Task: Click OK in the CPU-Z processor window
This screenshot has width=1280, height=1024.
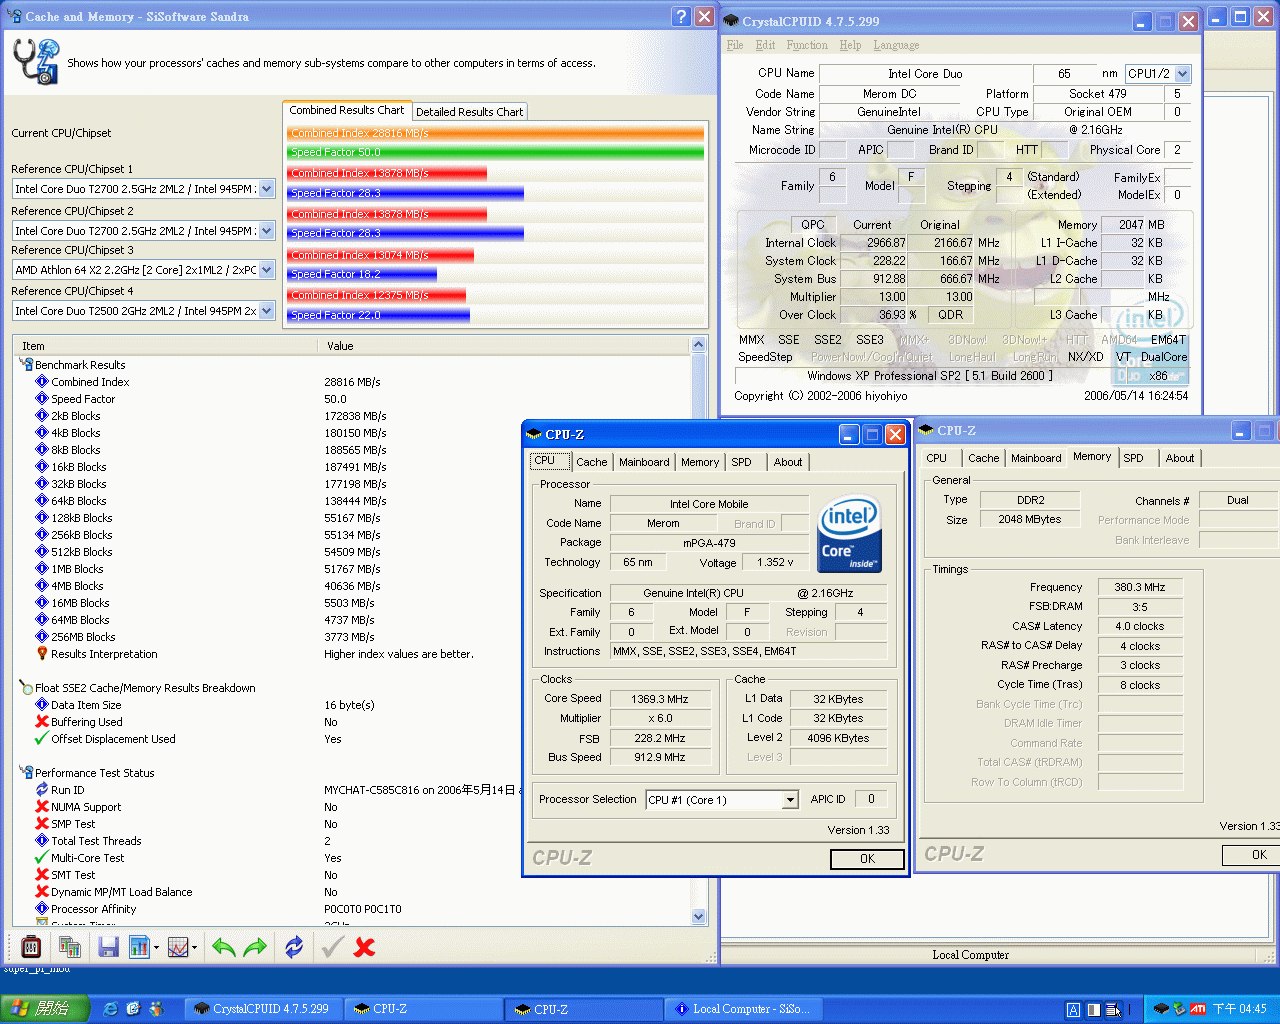Action: tap(867, 859)
